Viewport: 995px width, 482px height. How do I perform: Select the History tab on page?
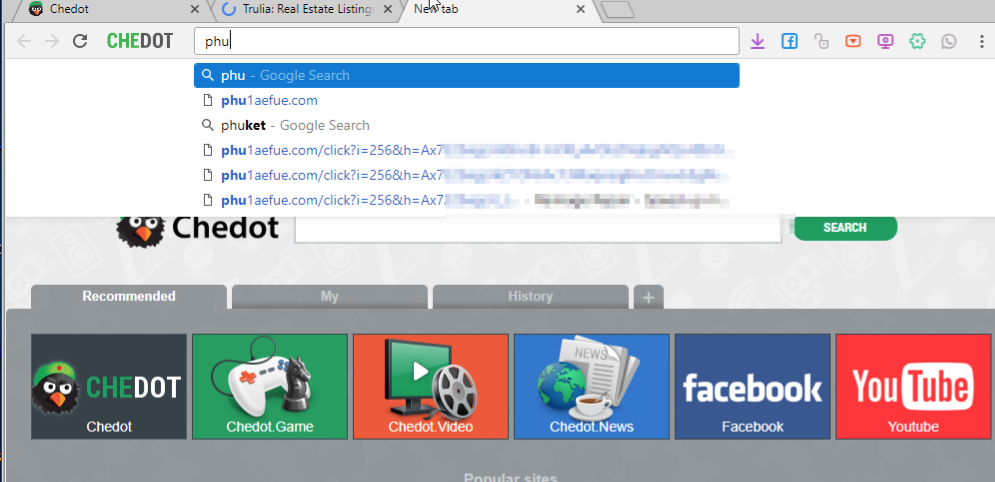coord(530,297)
